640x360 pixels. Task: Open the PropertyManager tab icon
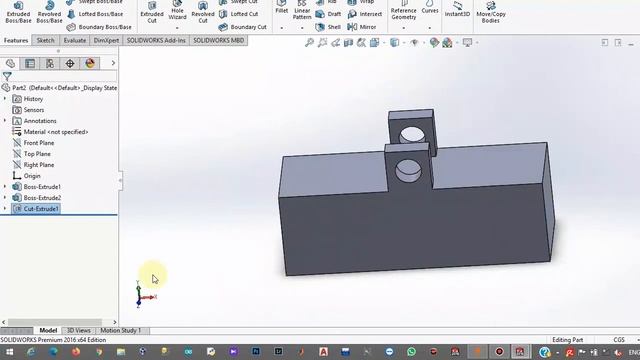click(x=30, y=63)
